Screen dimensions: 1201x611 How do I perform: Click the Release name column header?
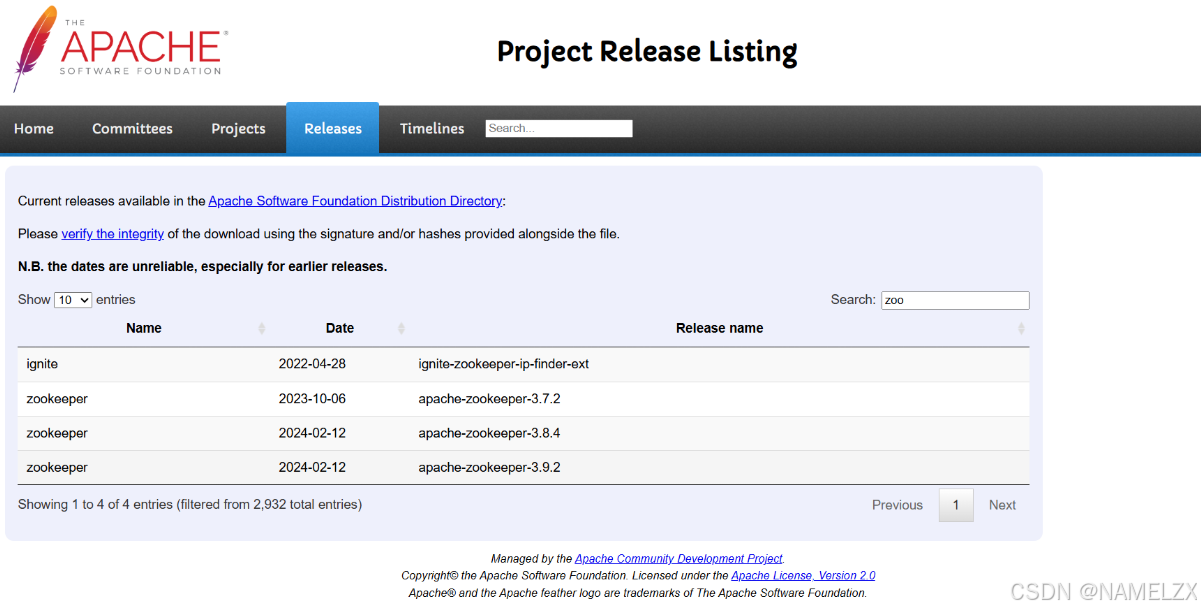click(720, 328)
